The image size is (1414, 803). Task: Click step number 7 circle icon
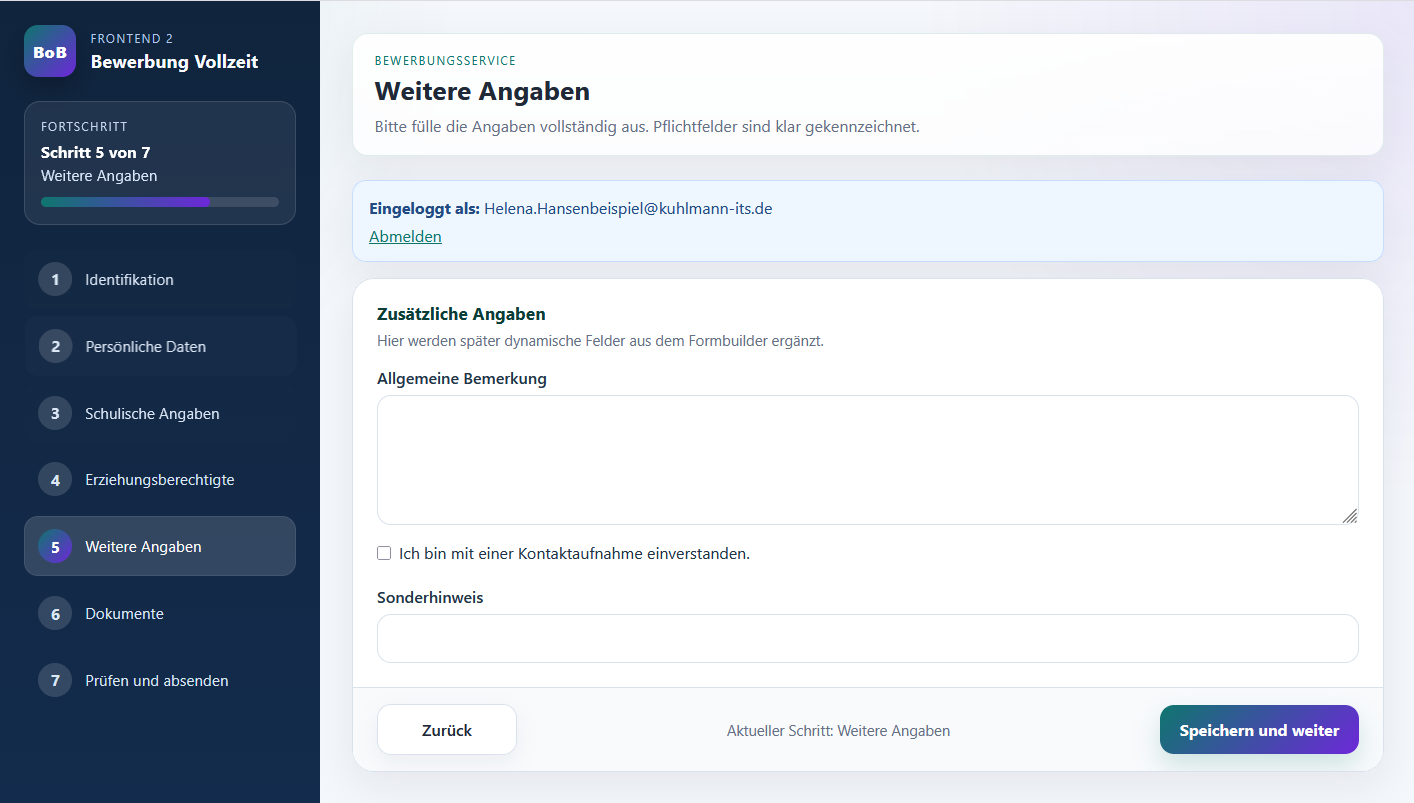pyautogui.click(x=55, y=681)
